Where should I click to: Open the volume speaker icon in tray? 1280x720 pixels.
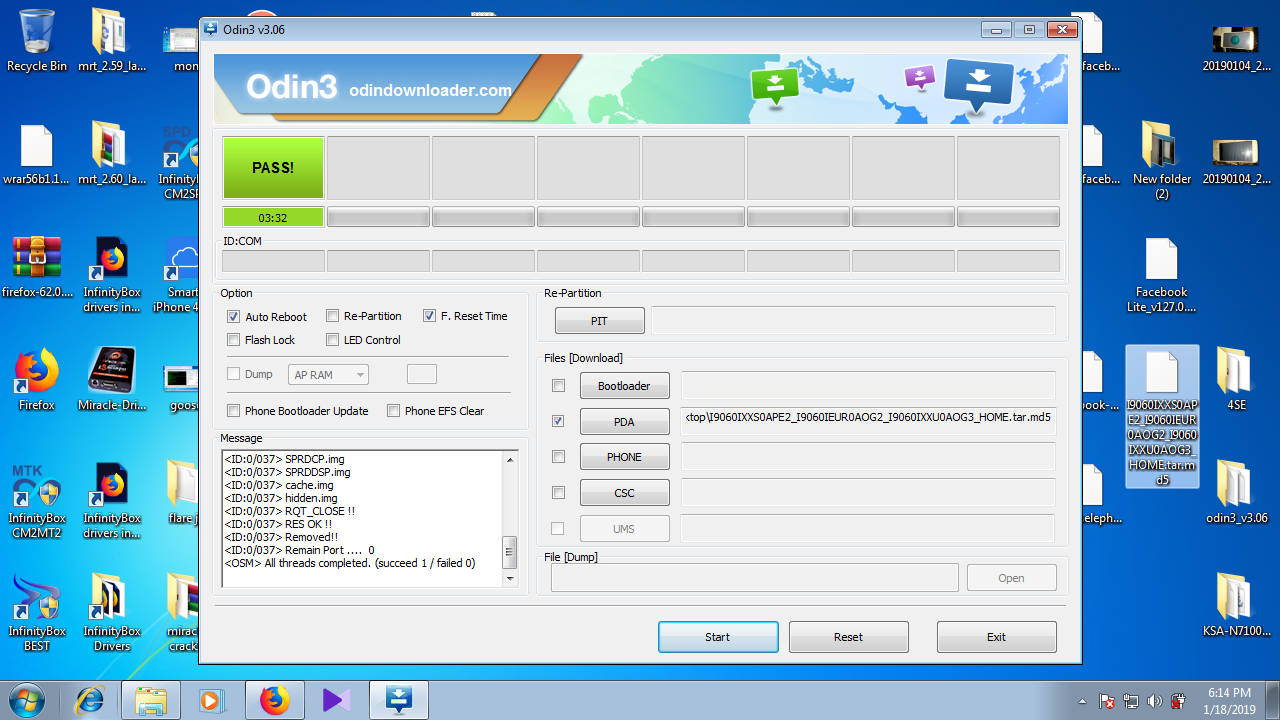[1155, 701]
